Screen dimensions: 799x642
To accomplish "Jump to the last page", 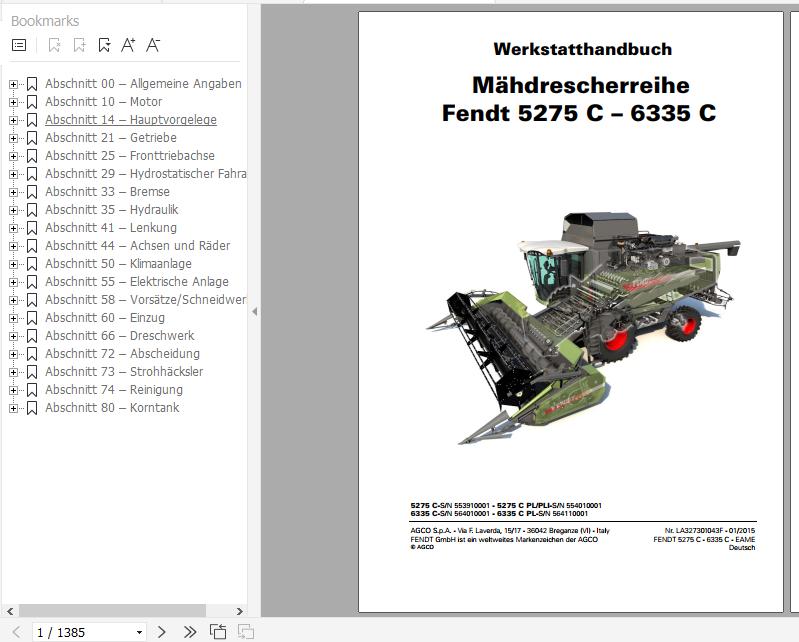I will pyautogui.click(x=190, y=632).
